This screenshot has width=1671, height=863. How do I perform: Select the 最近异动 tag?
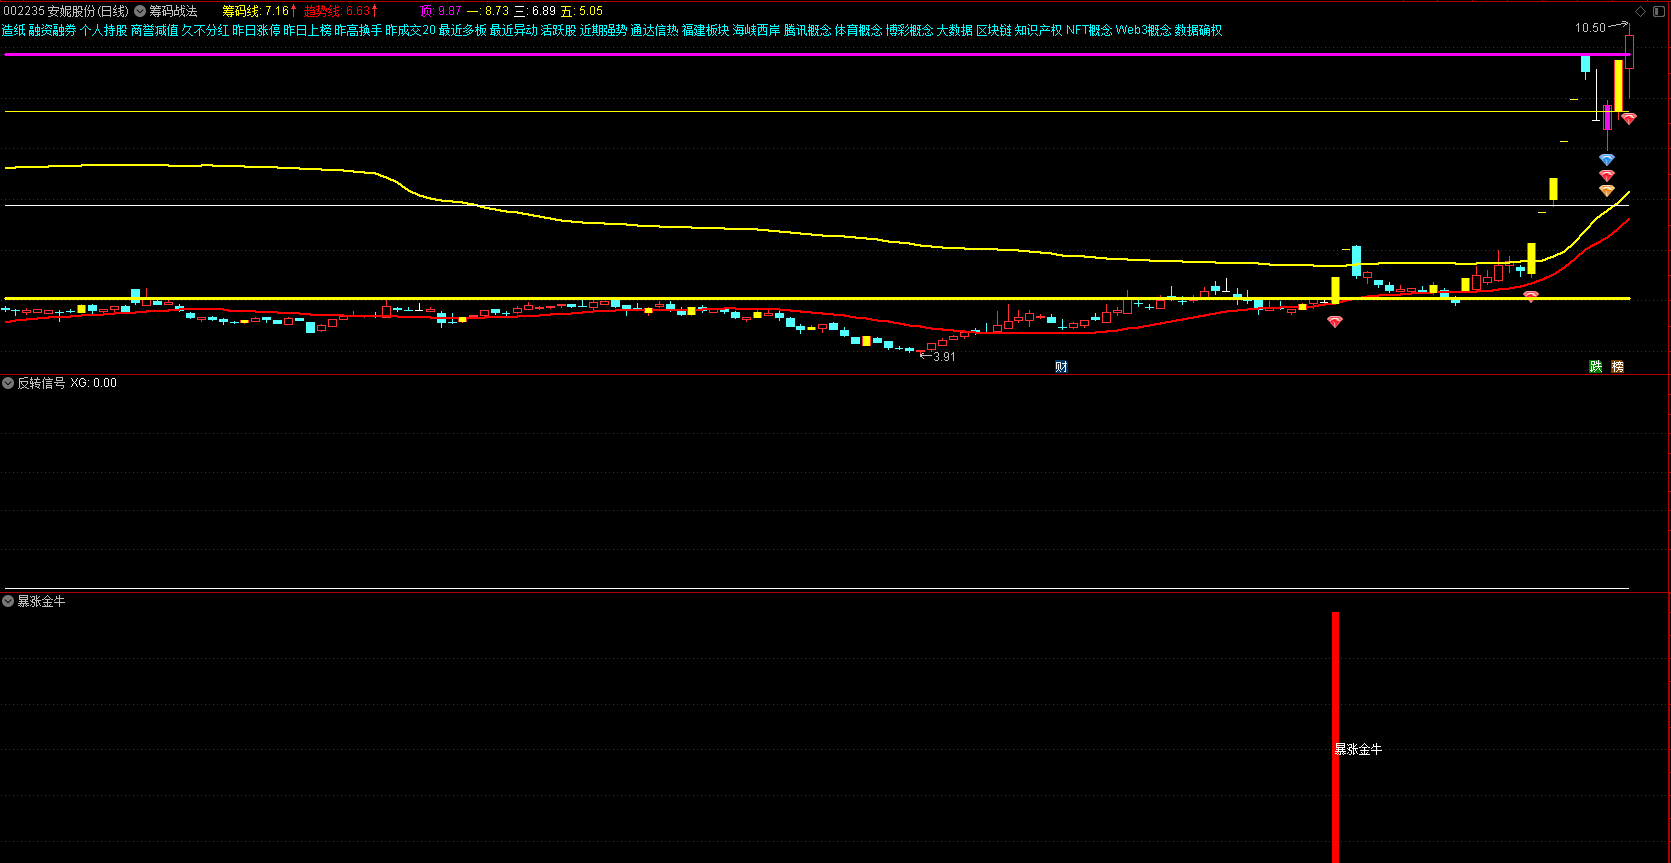coord(514,30)
